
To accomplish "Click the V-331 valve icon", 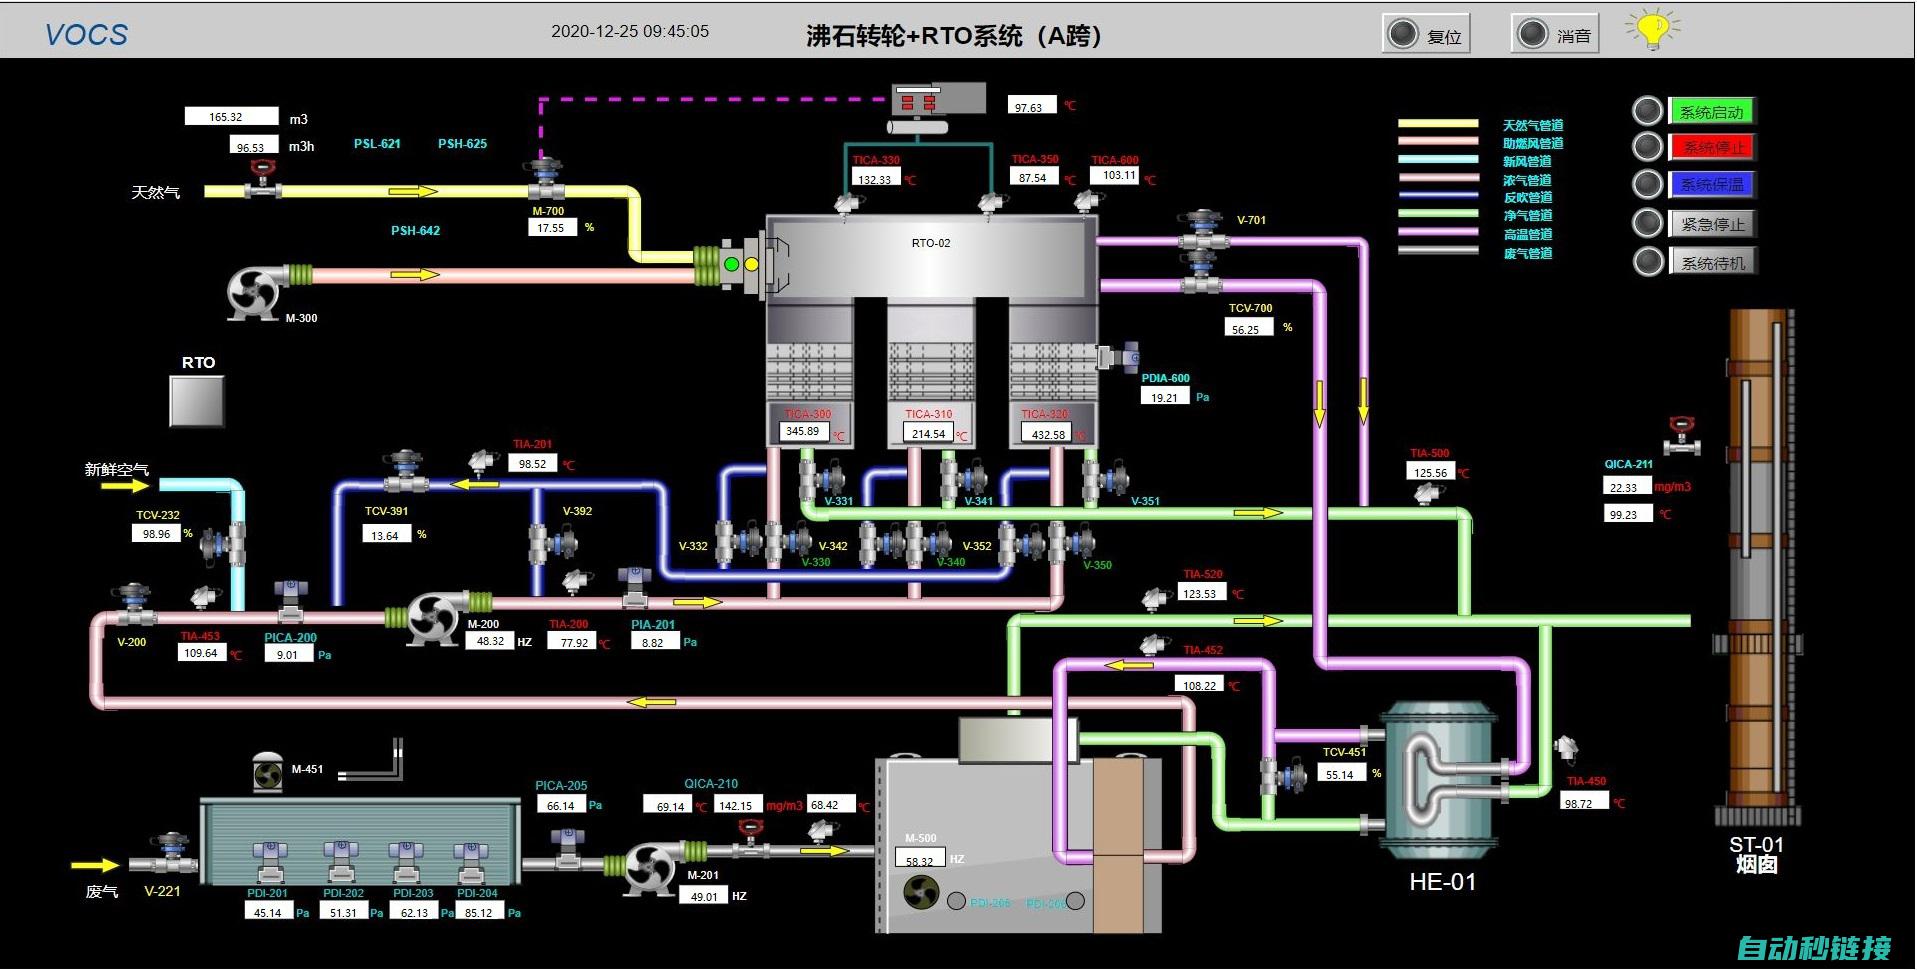I will 821,478.
